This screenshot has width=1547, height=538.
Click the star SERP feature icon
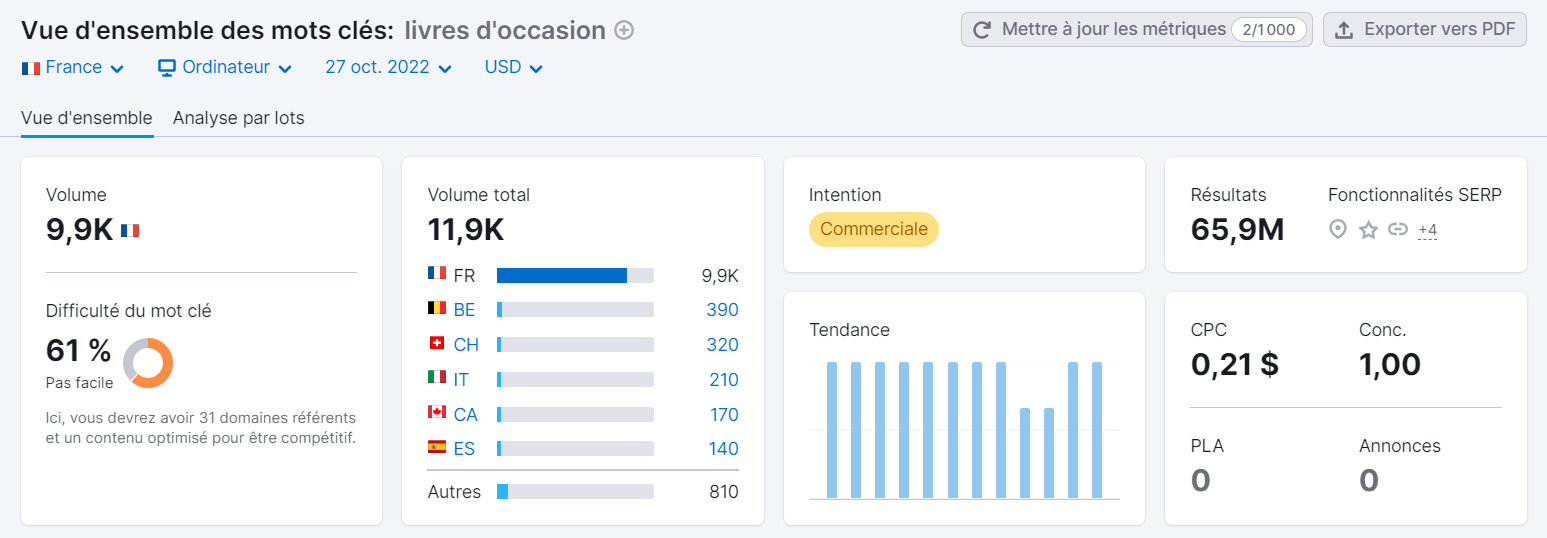(1368, 230)
